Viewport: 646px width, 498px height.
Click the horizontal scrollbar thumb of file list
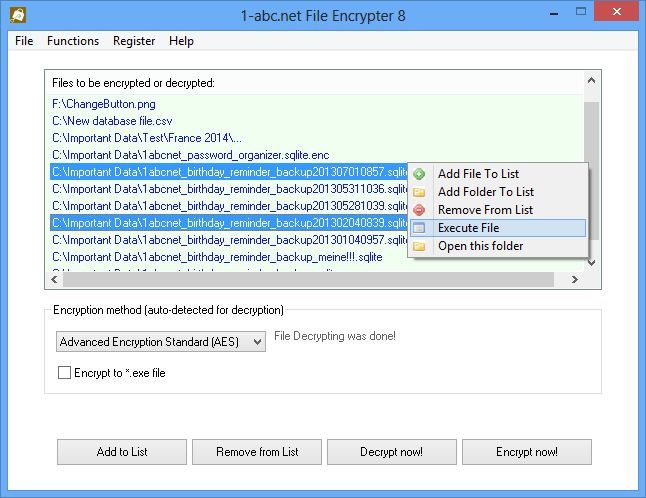(x=308, y=280)
